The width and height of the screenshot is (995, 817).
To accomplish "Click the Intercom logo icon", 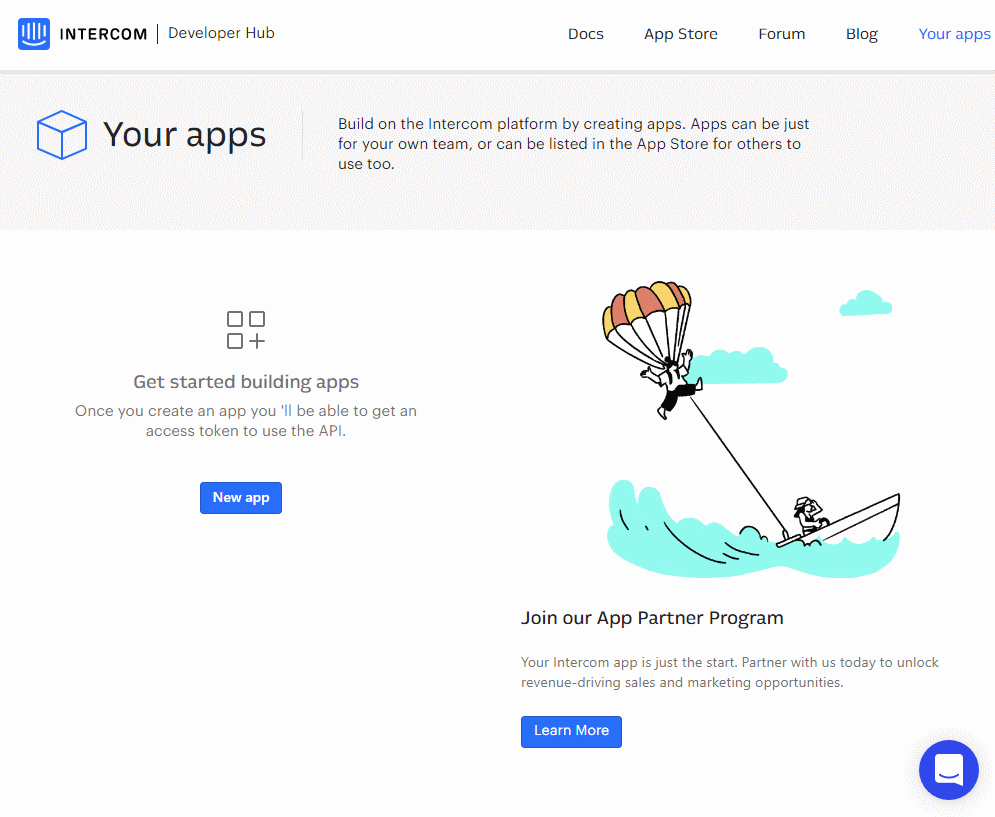I will 33,34.
